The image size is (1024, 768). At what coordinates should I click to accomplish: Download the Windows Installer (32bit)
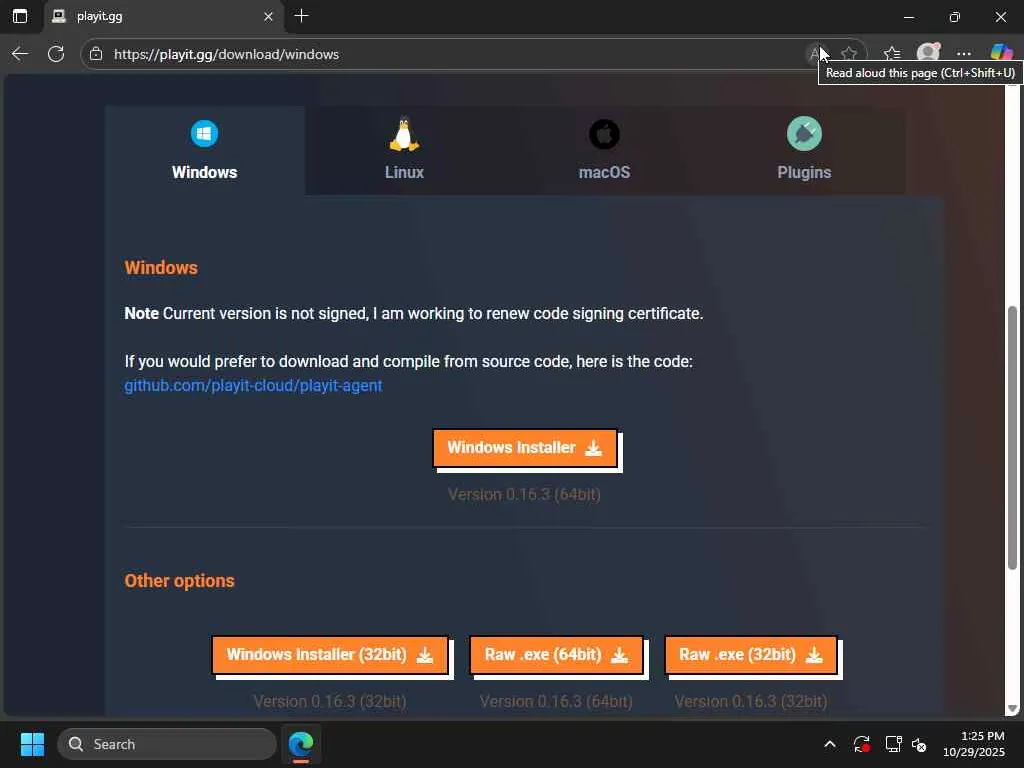[x=330, y=655]
